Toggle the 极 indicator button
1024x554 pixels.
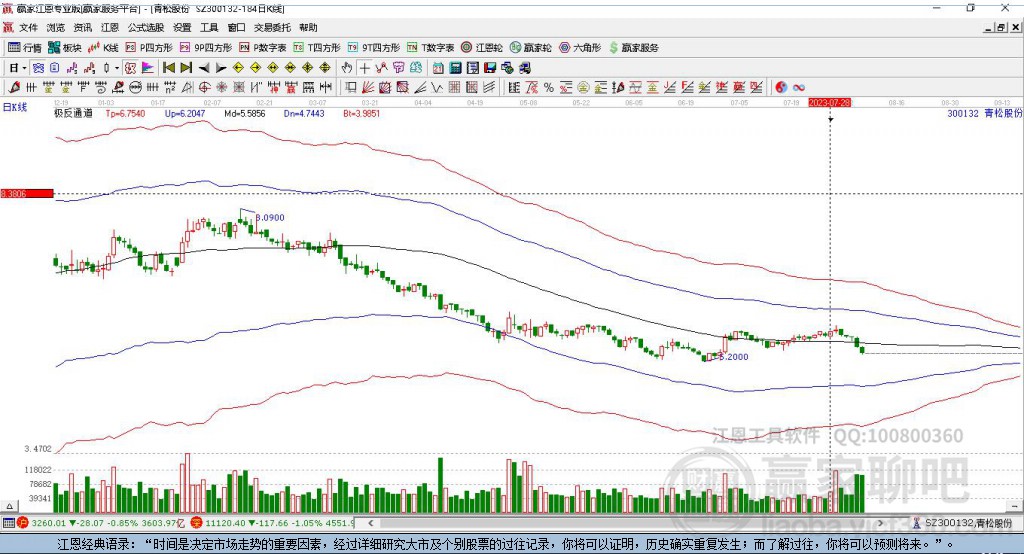click(131, 68)
